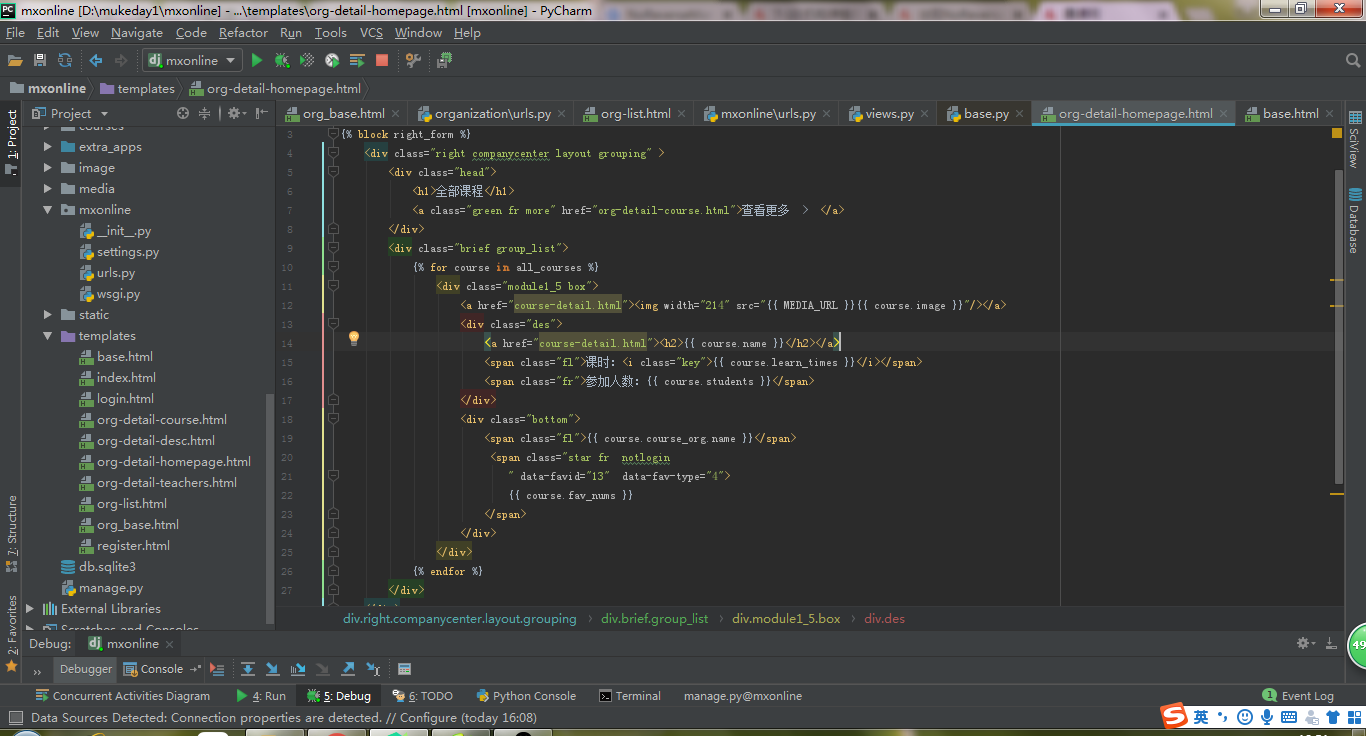
Task: Stop the running process with red square
Action: click(381, 61)
